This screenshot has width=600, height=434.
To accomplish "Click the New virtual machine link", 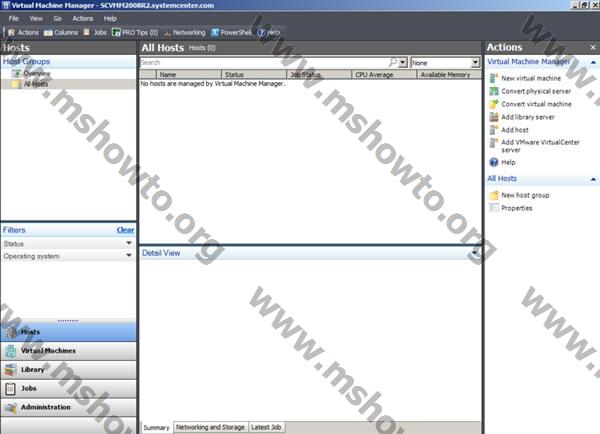I will tap(531, 78).
